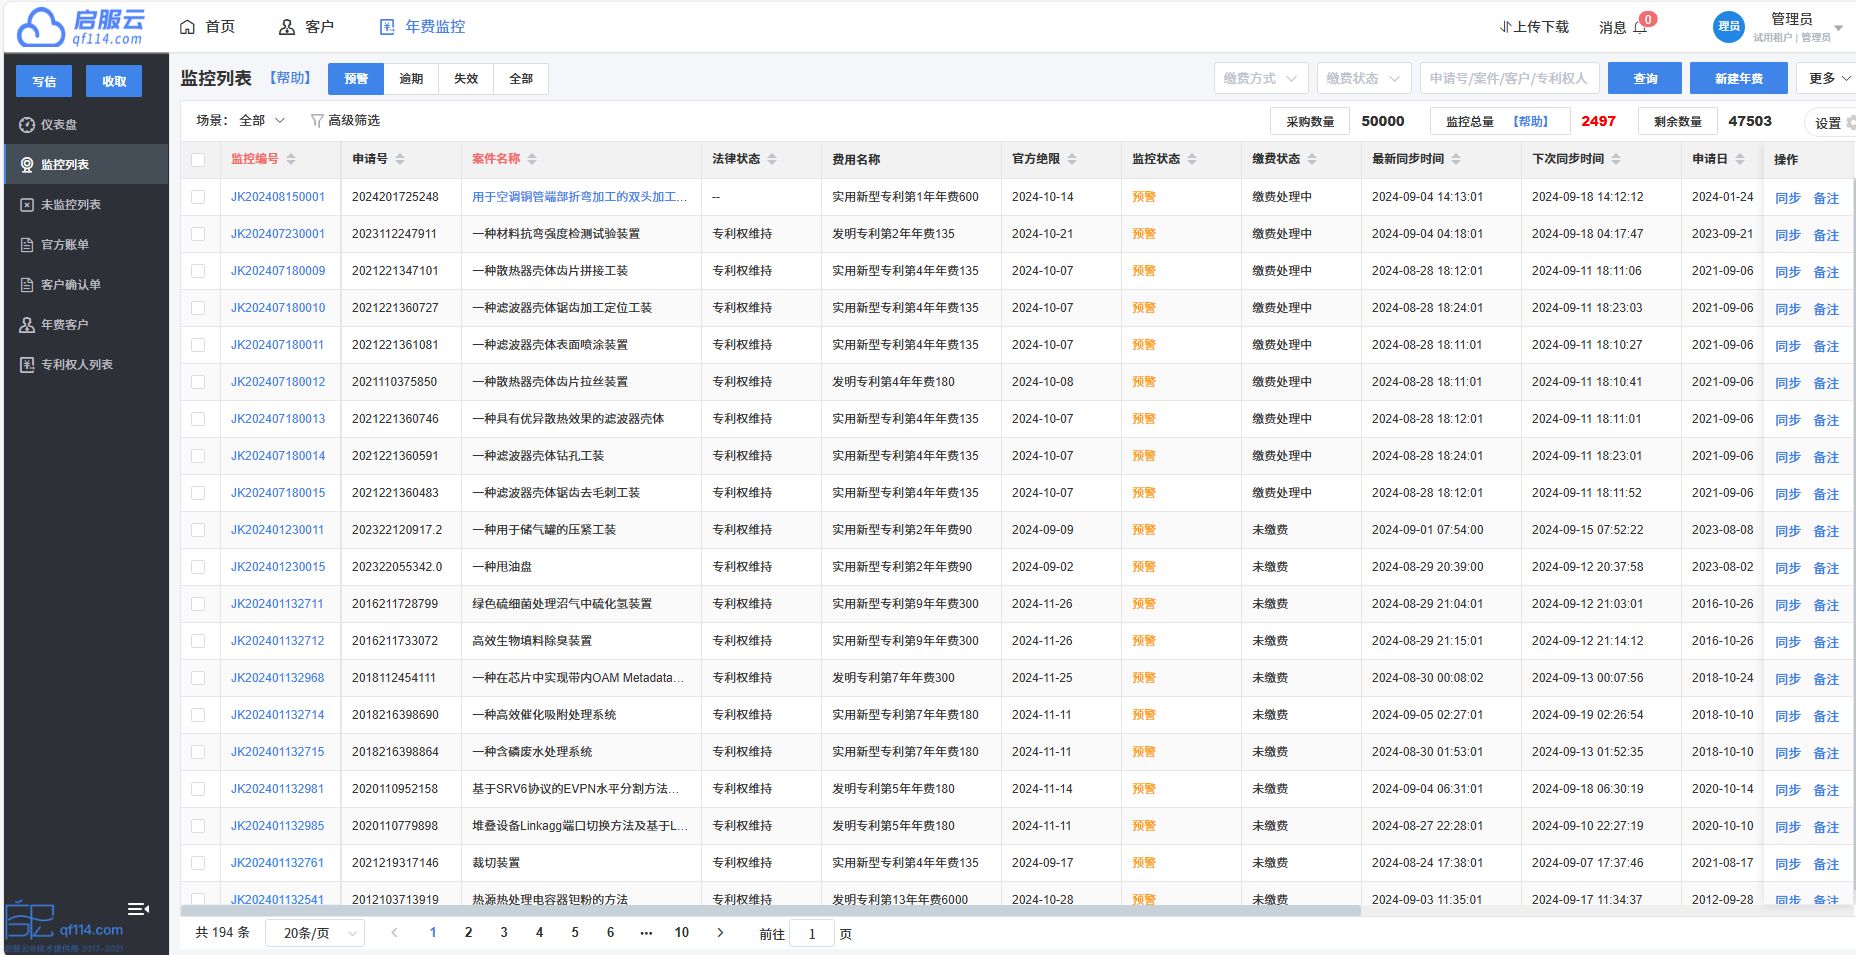Switch to the 失效 tab

point(466,79)
